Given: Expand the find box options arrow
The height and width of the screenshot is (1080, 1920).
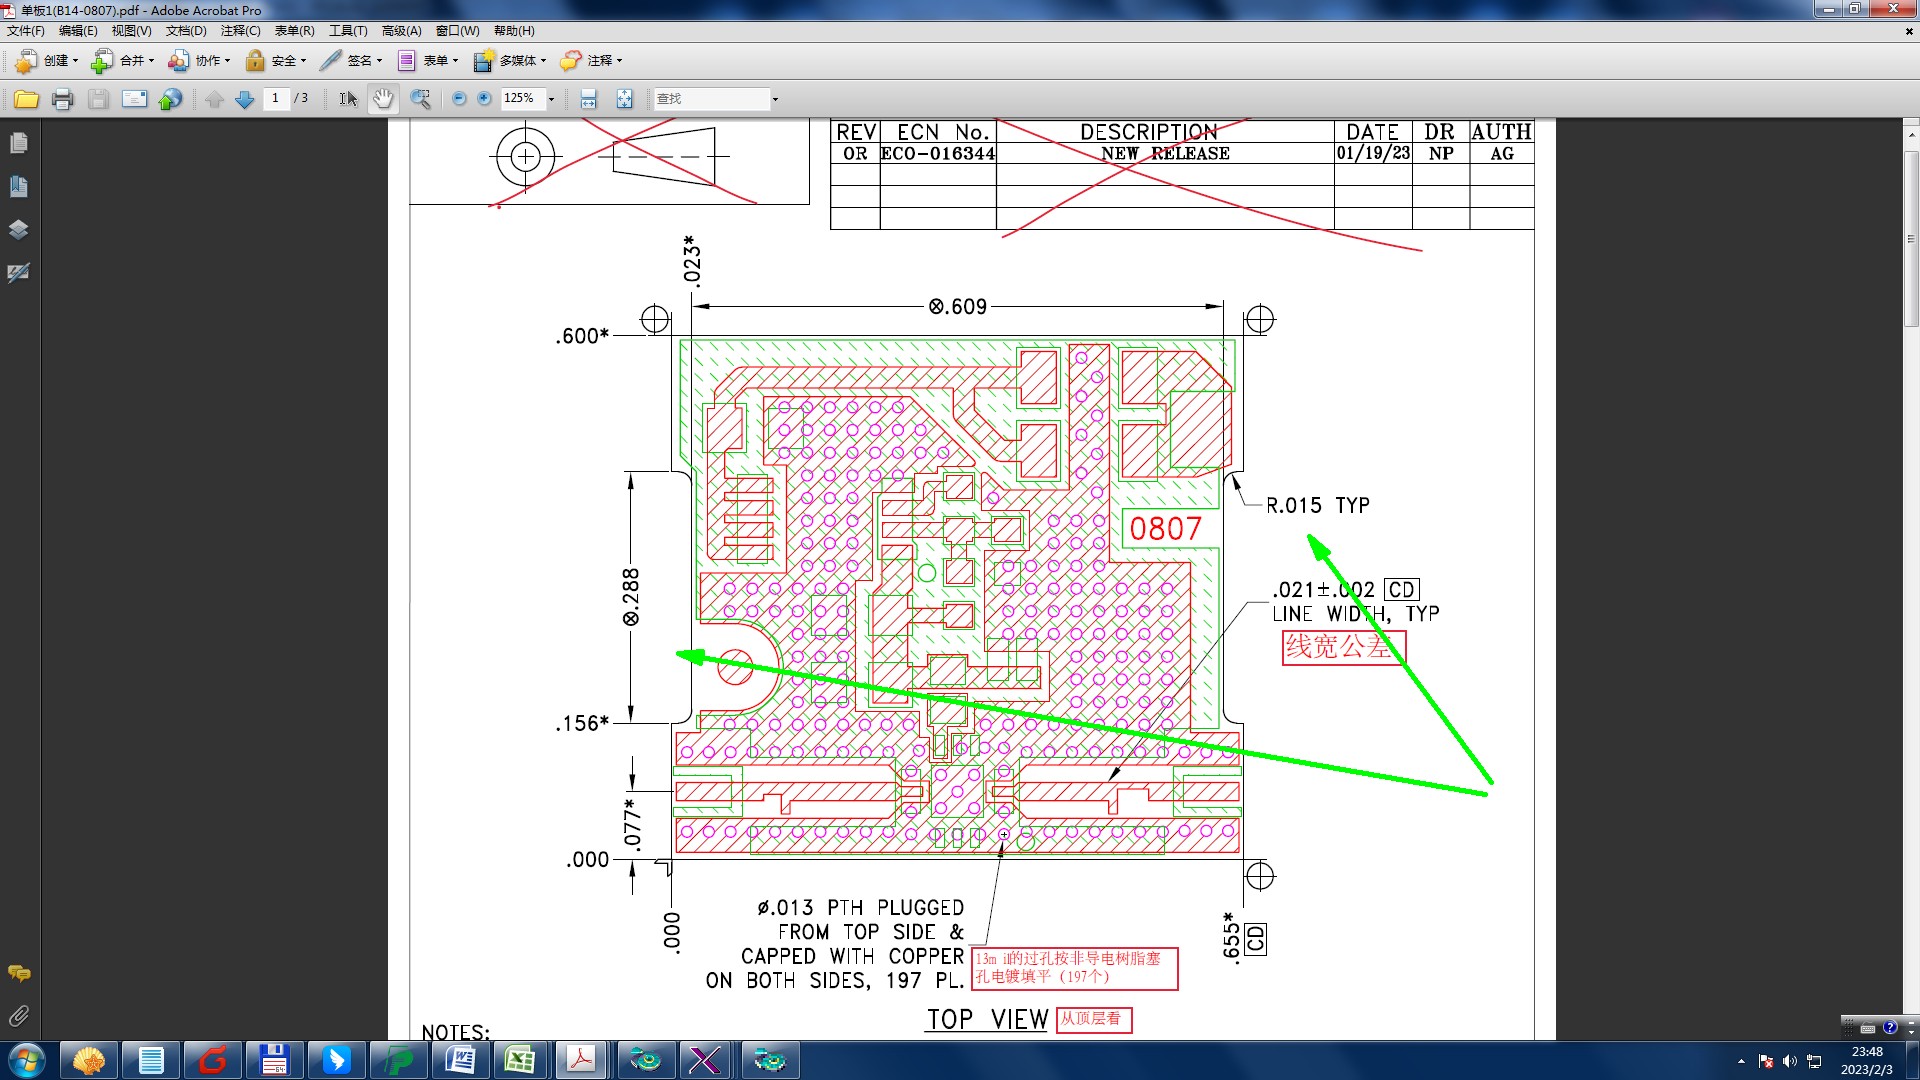Looking at the screenshot, I should point(775,99).
